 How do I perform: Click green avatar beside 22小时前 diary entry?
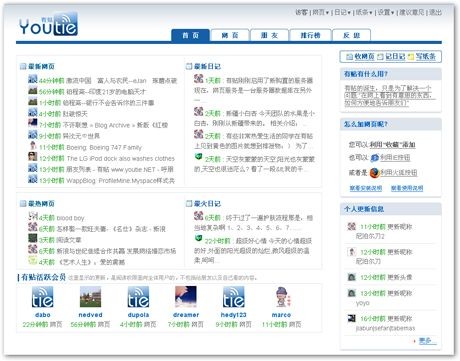click(x=198, y=238)
